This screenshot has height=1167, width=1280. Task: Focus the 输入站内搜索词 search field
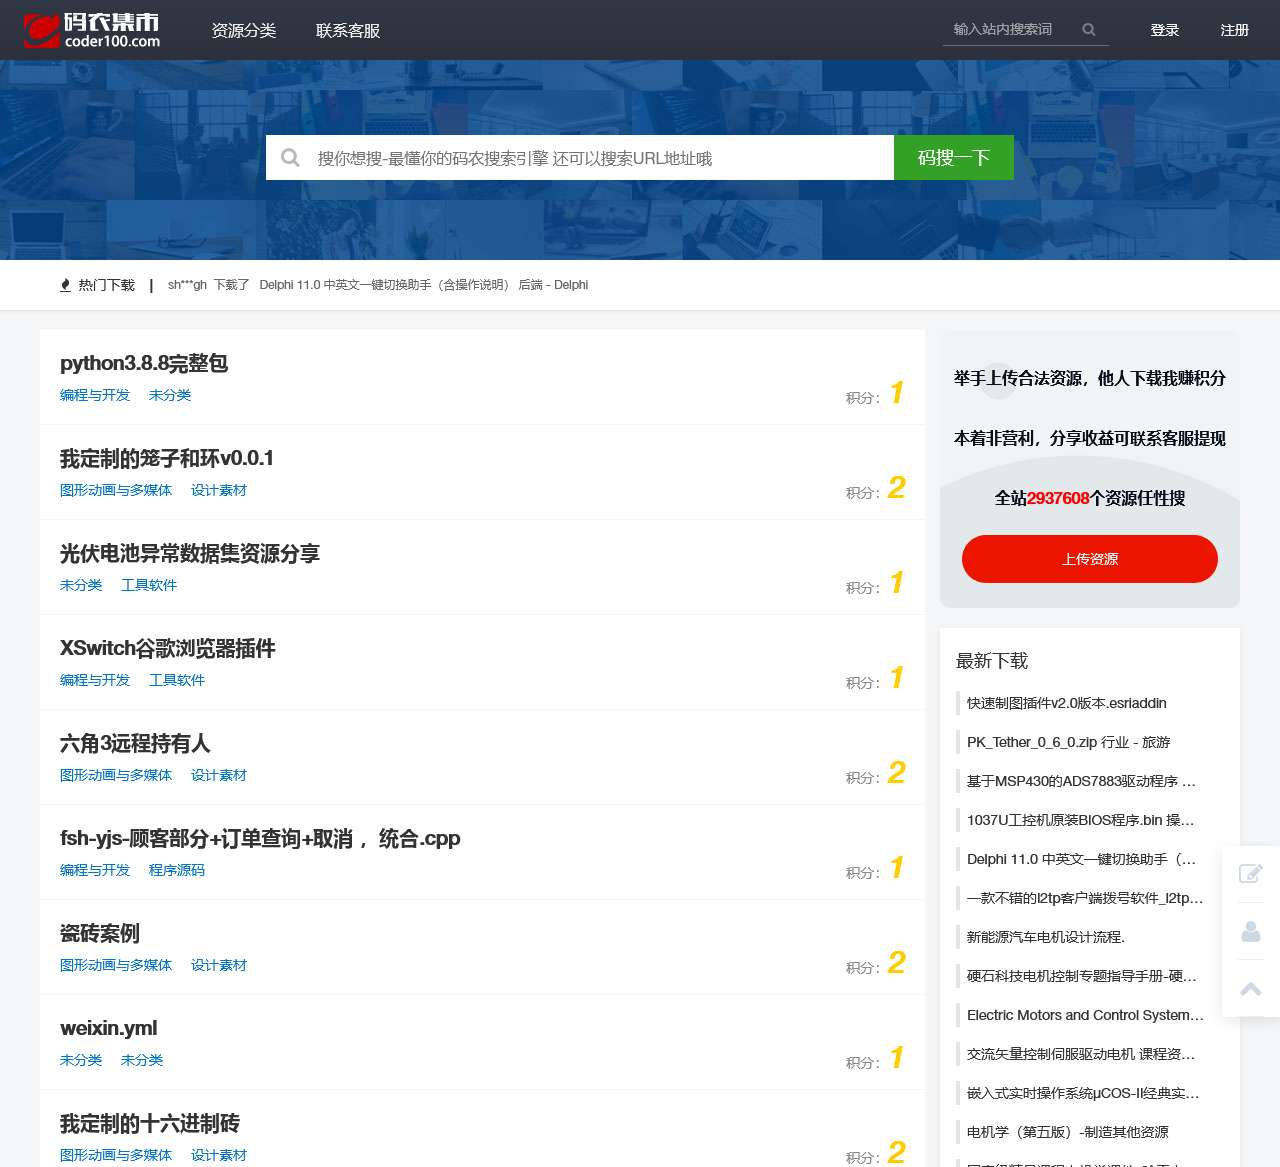(1012, 30)
